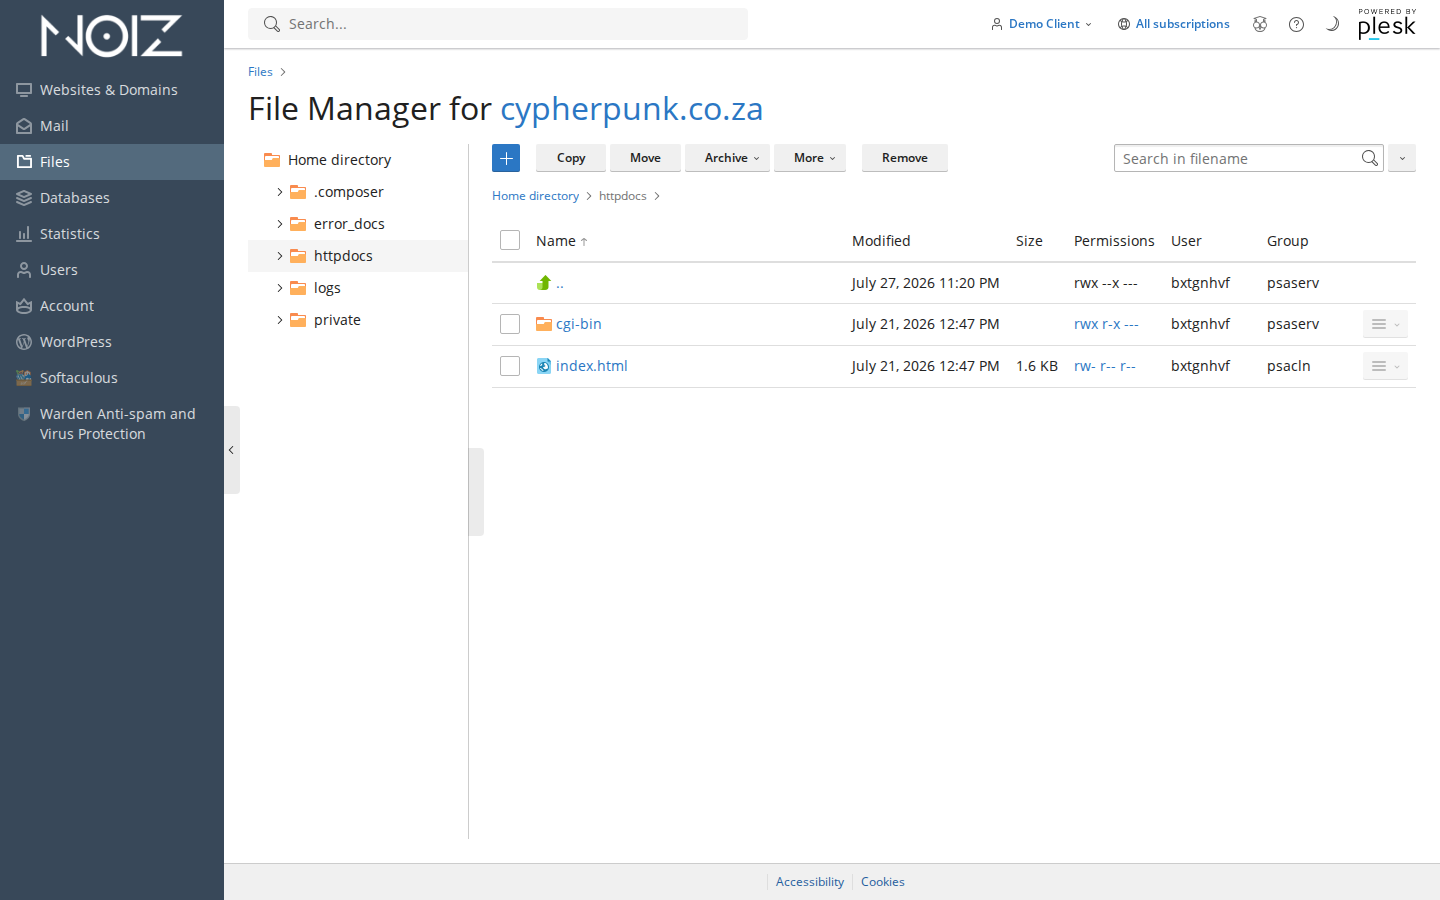The width and height of the screenshot is (1440, 900).
Task: Open the cypherpunk.co.za domain link
Action: click(x=632, y=108)
